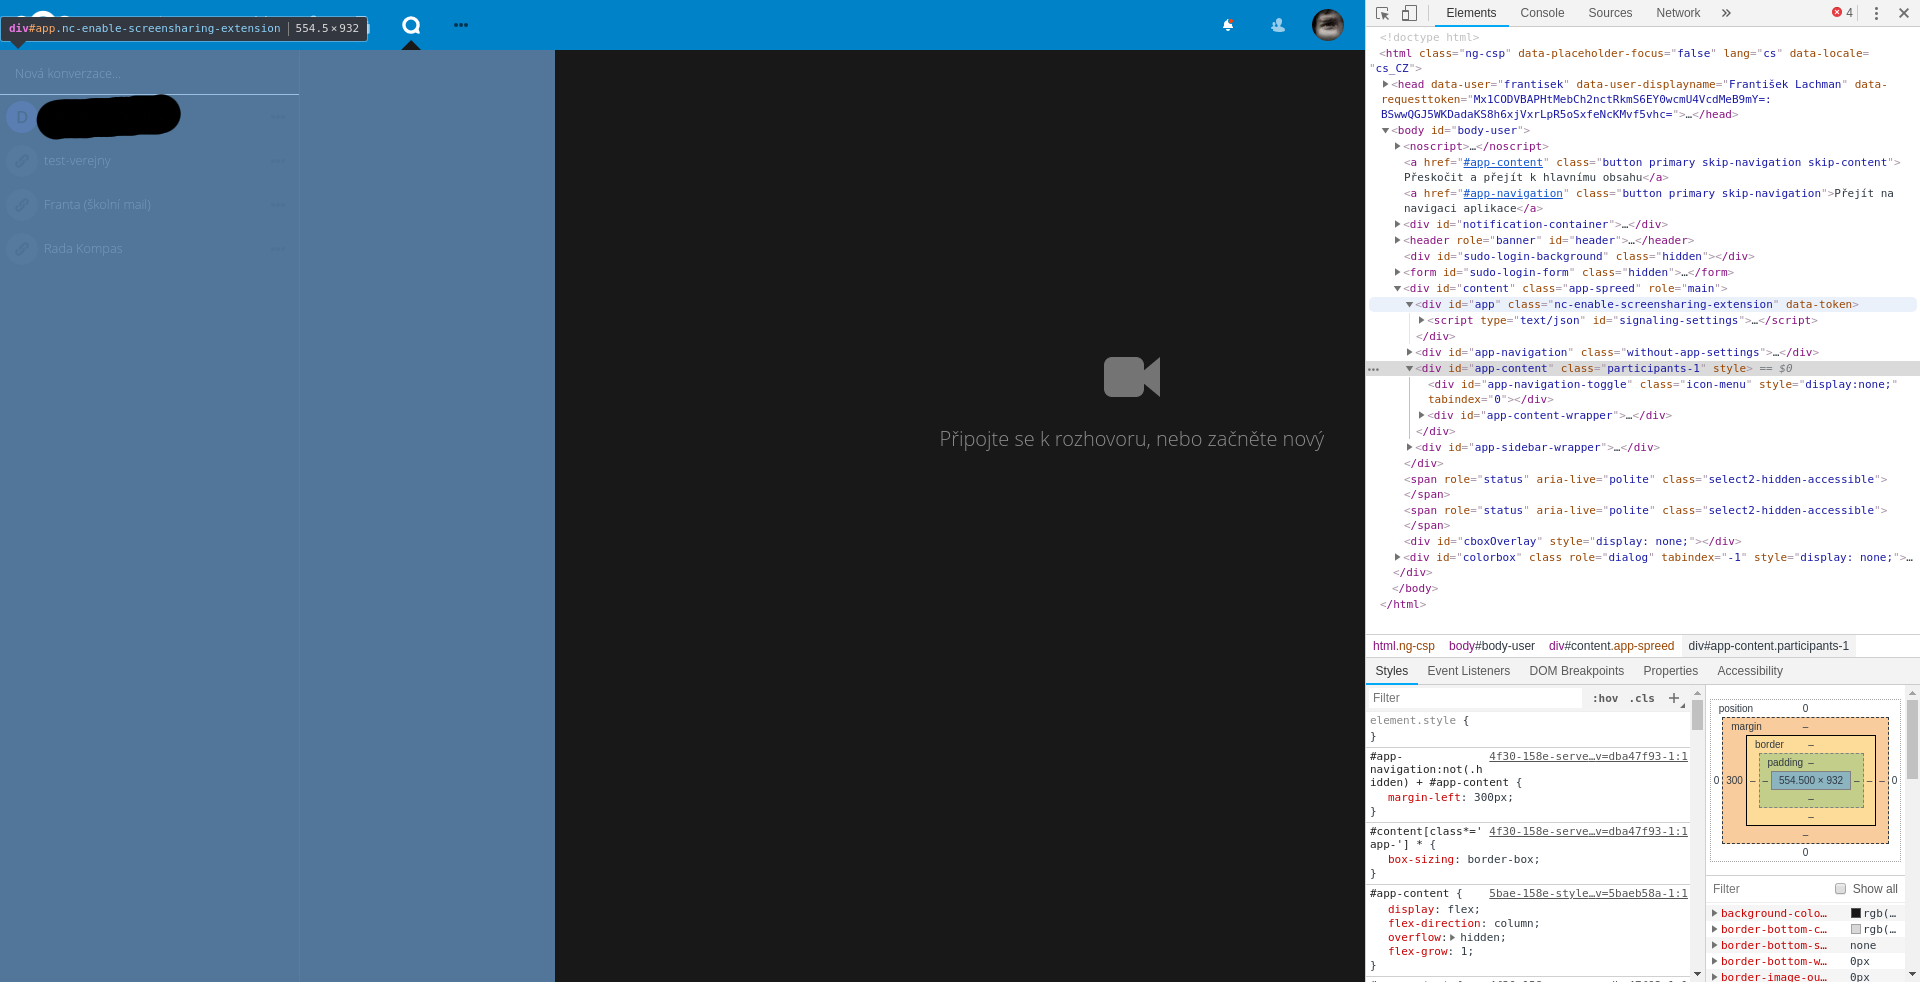Toggle the .cls class editor
This screenshot has width=1920, height=982.
(x=1642, y=698)
